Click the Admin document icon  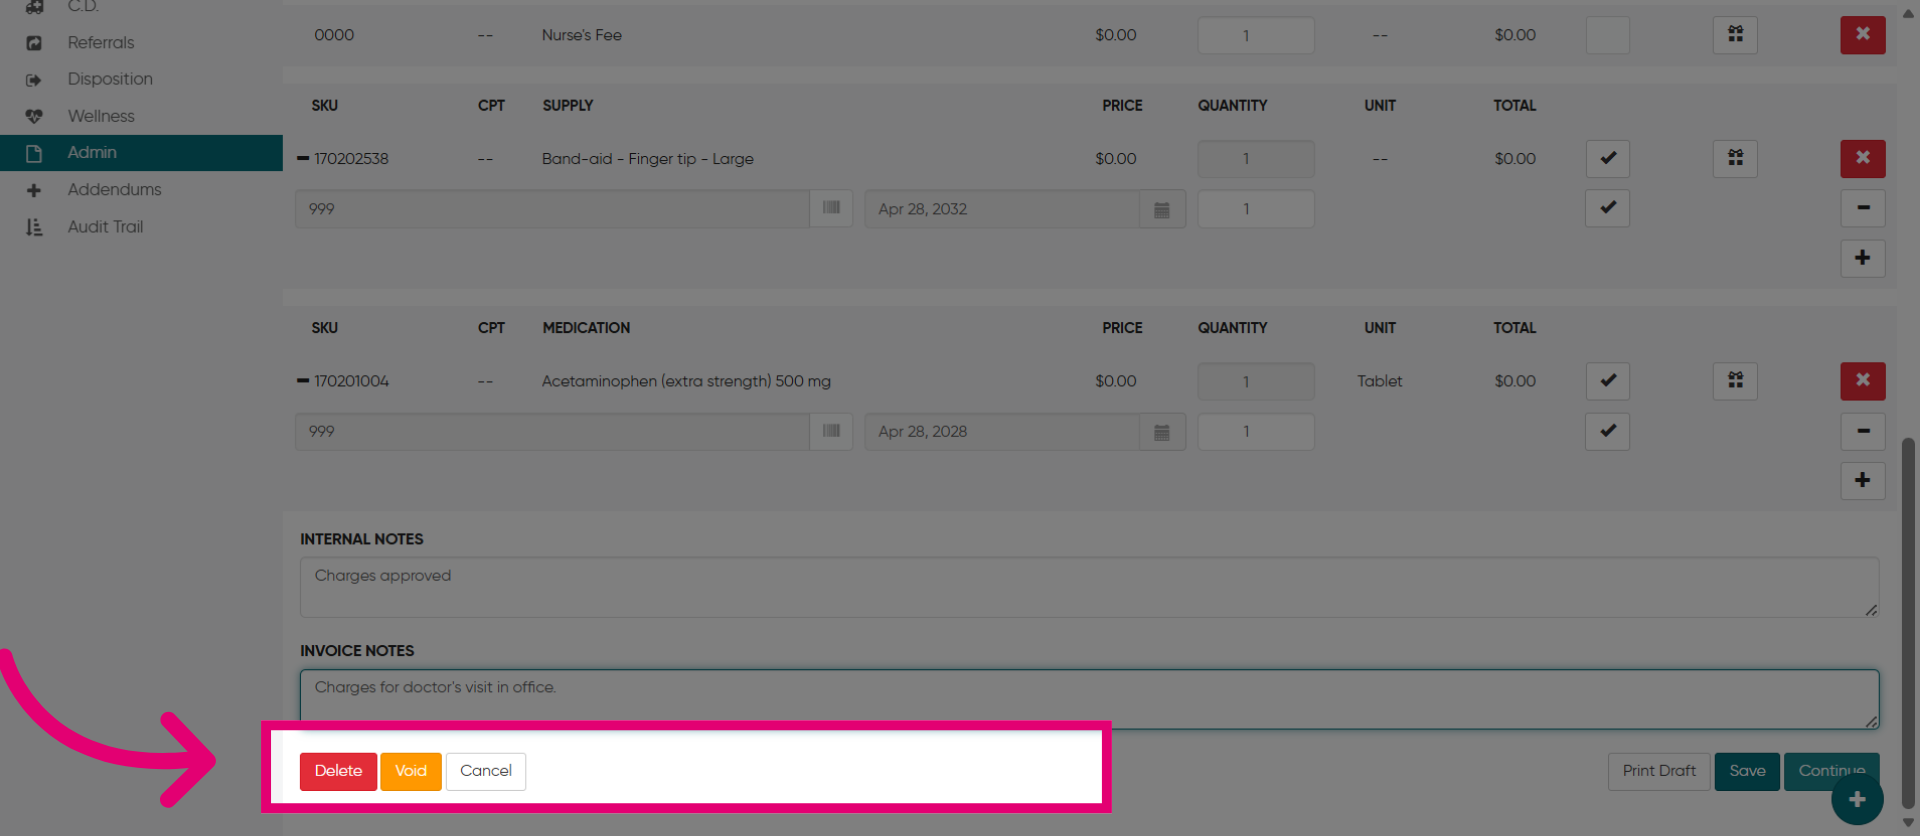(34, 153)
